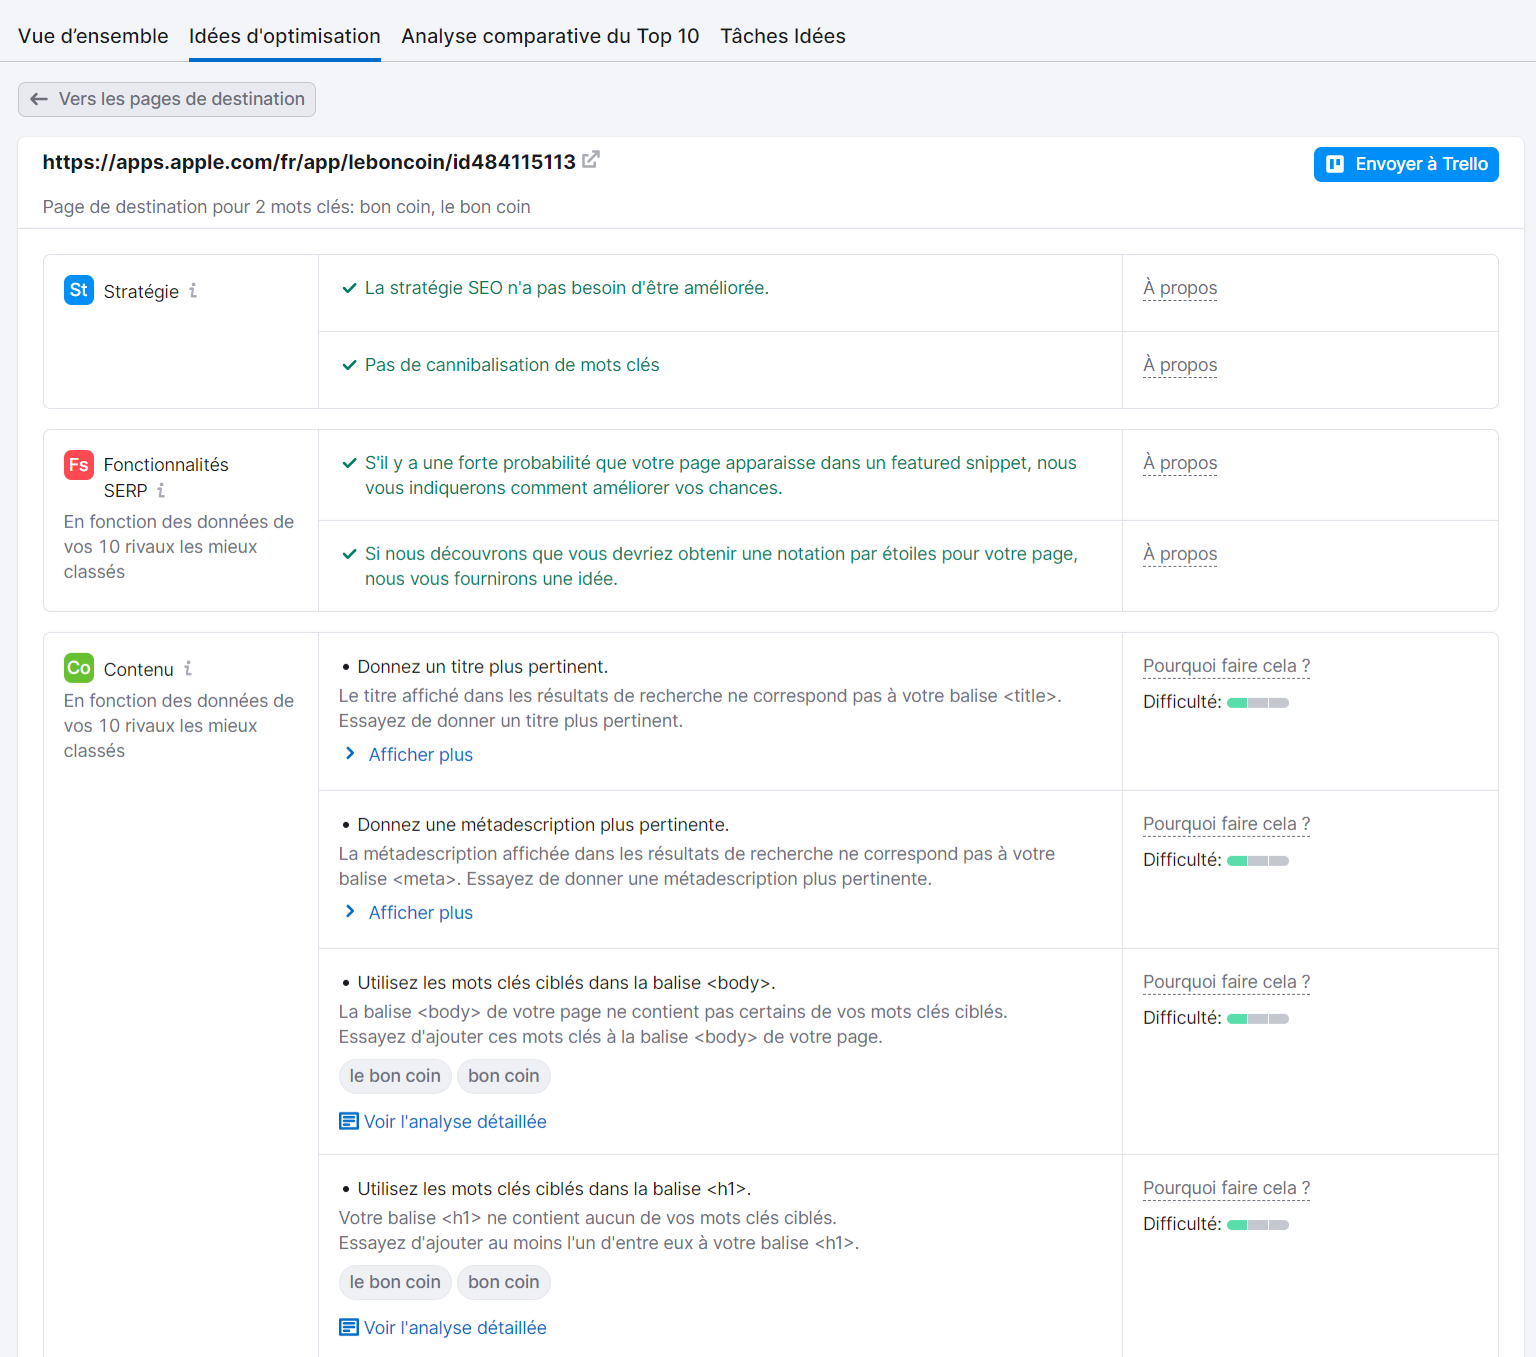The width and height of the screenshot is (1536, 1357).
Task: Open Voir l'analyse détaillée for body tag
Action: click(455, 1122)
